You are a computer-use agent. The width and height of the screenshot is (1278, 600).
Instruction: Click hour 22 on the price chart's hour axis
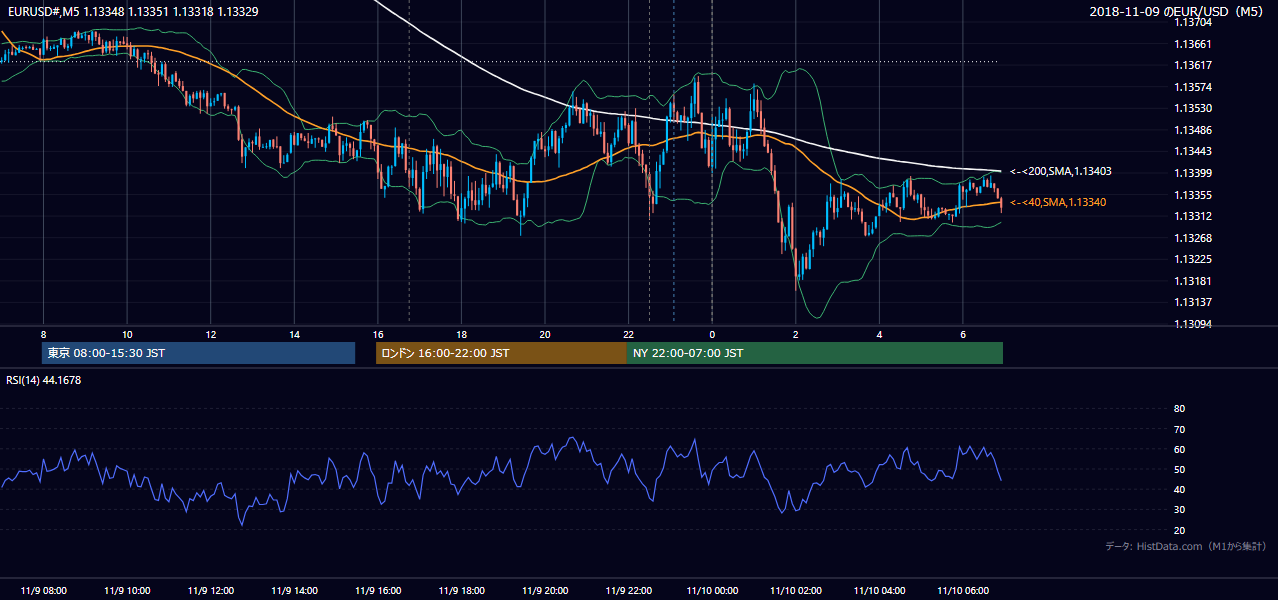628,334
